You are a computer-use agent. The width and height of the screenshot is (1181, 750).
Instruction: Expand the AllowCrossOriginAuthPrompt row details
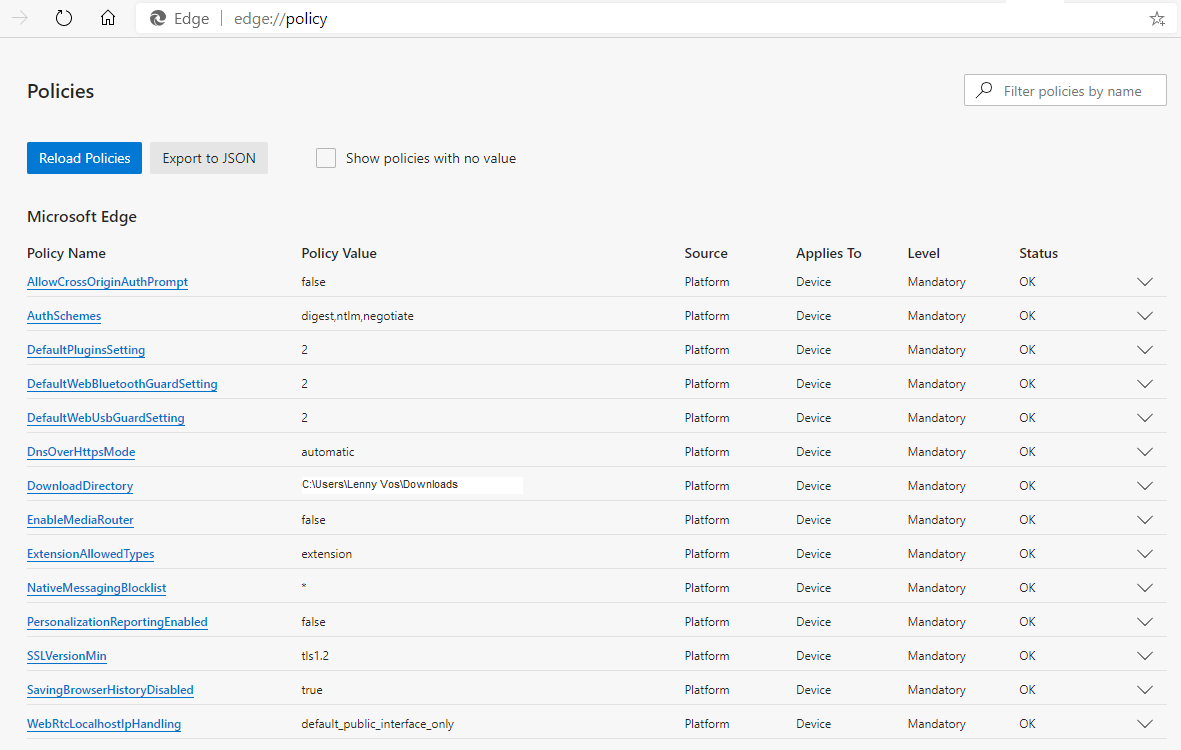tap(1145, 282)
